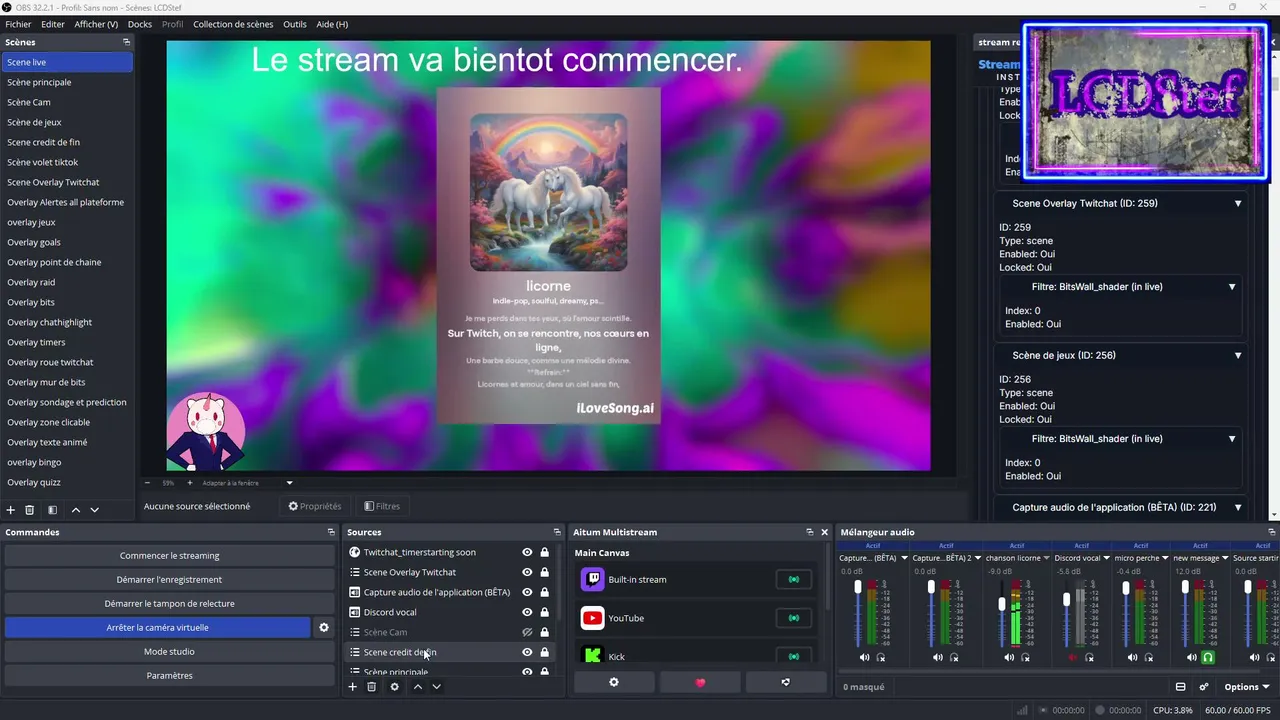Screen dimensions: 1280x720
Task: Open micro perche channel menu arrow
Action: click(x=1165, y=558)
